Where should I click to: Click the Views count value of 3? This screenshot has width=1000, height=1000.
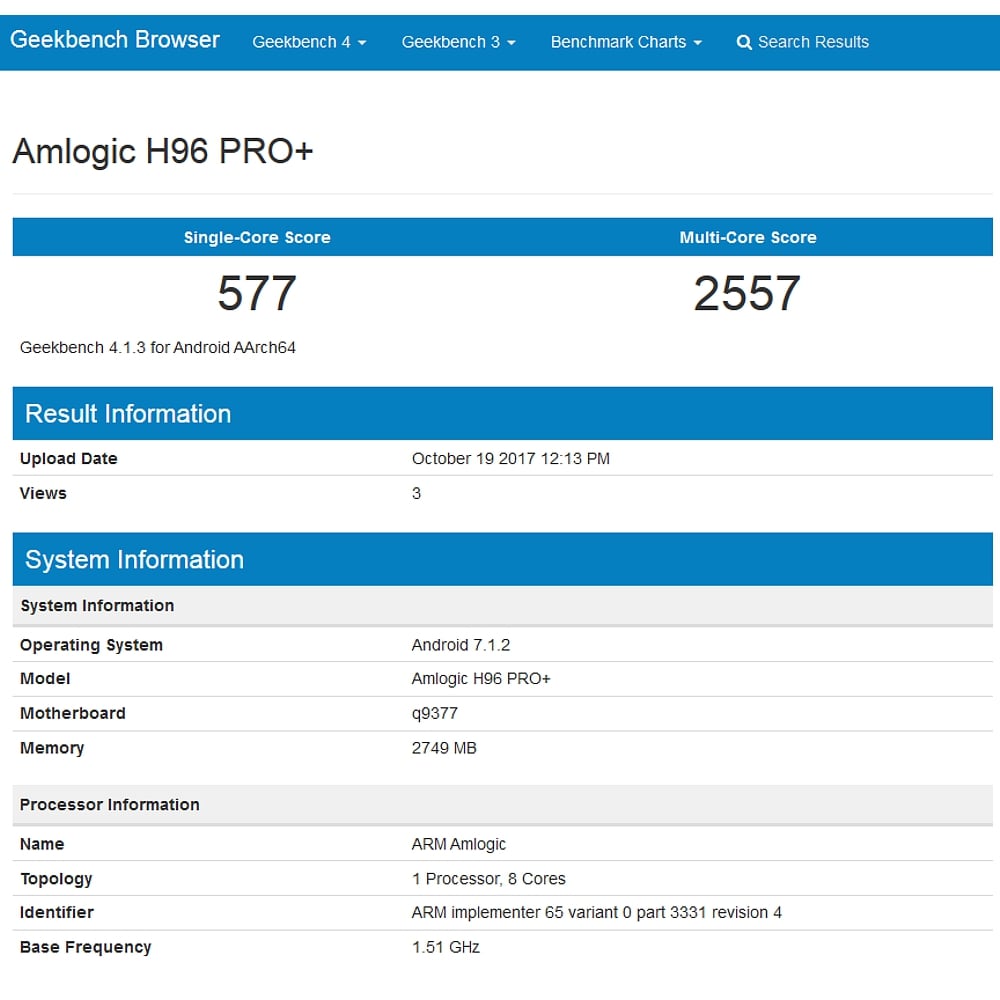click(416, 493)
